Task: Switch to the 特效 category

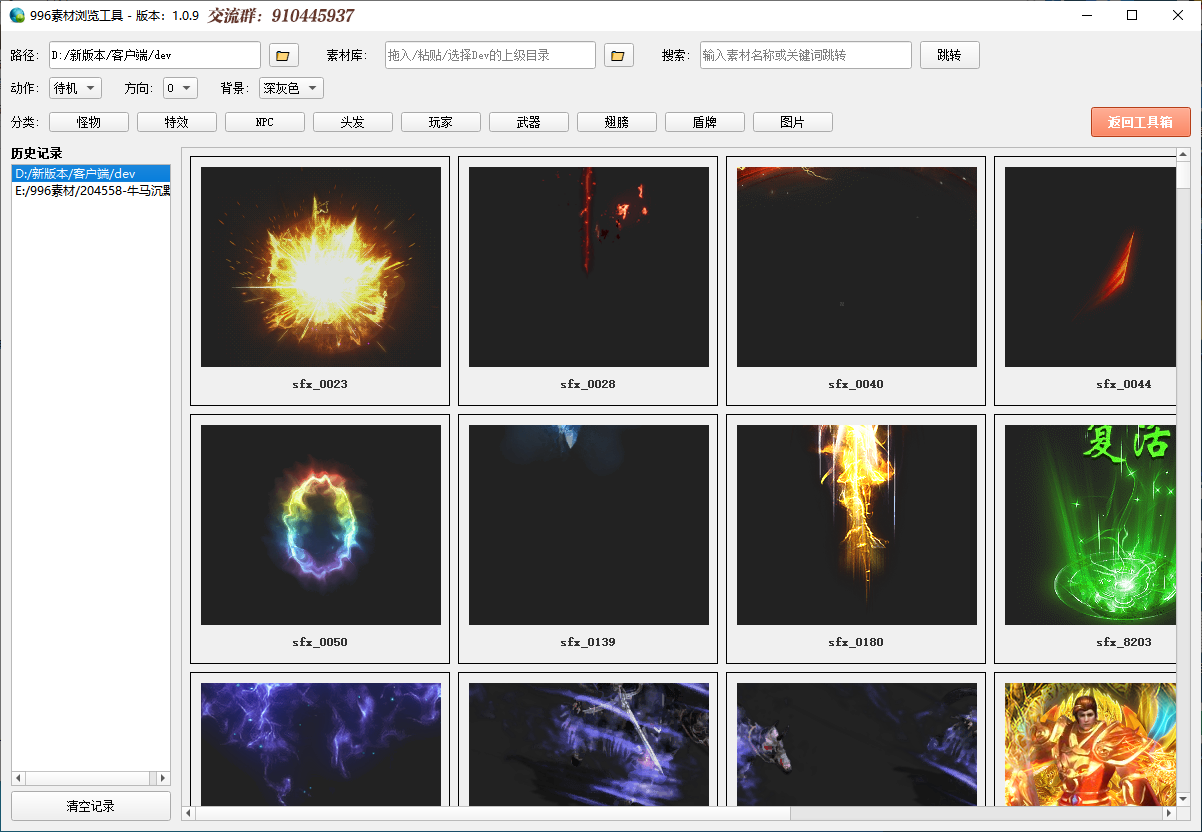Action: 177,122
